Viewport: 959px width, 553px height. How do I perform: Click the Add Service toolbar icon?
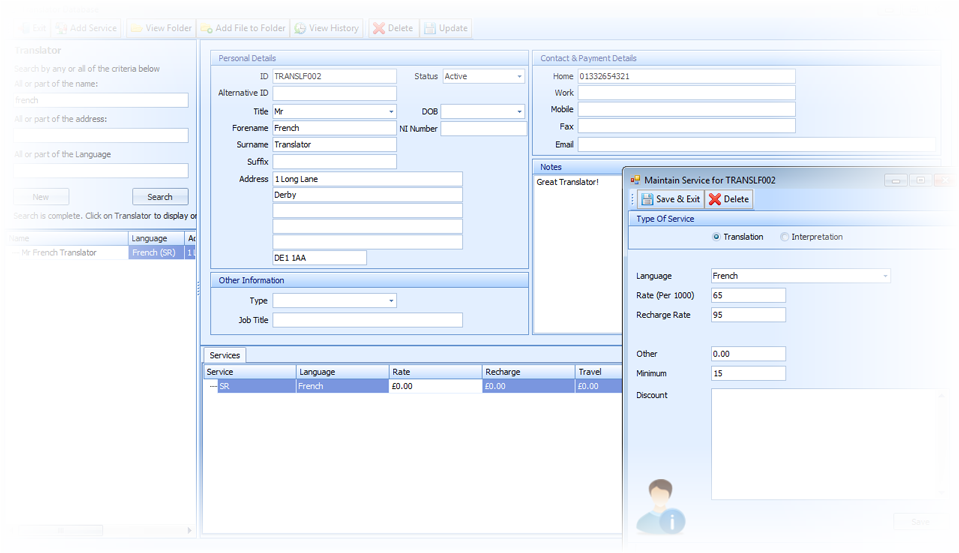coord(62,28)
